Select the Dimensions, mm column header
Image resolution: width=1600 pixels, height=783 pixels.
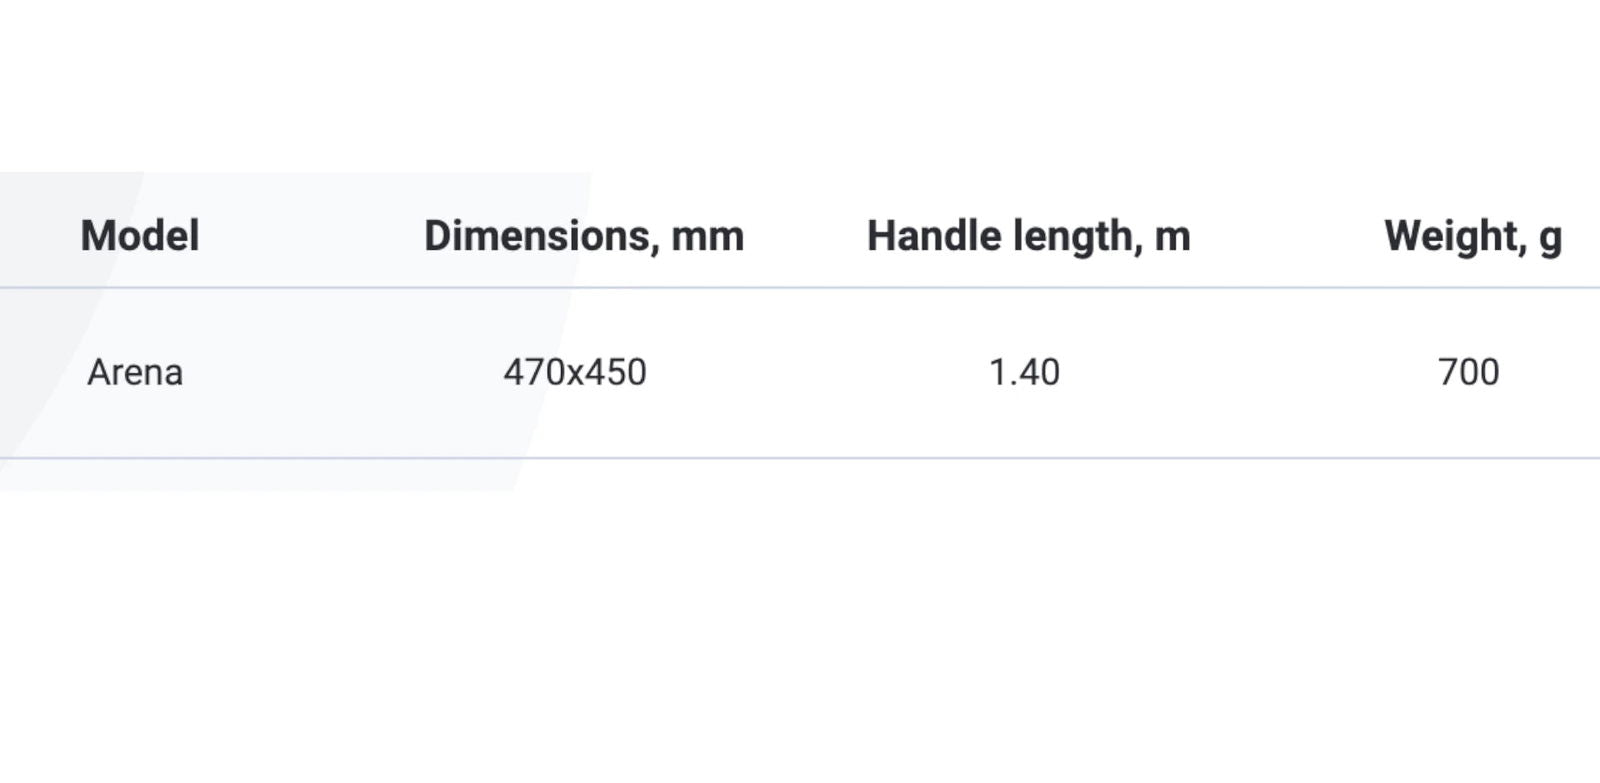pyautogui.click(x=584, y=237)
